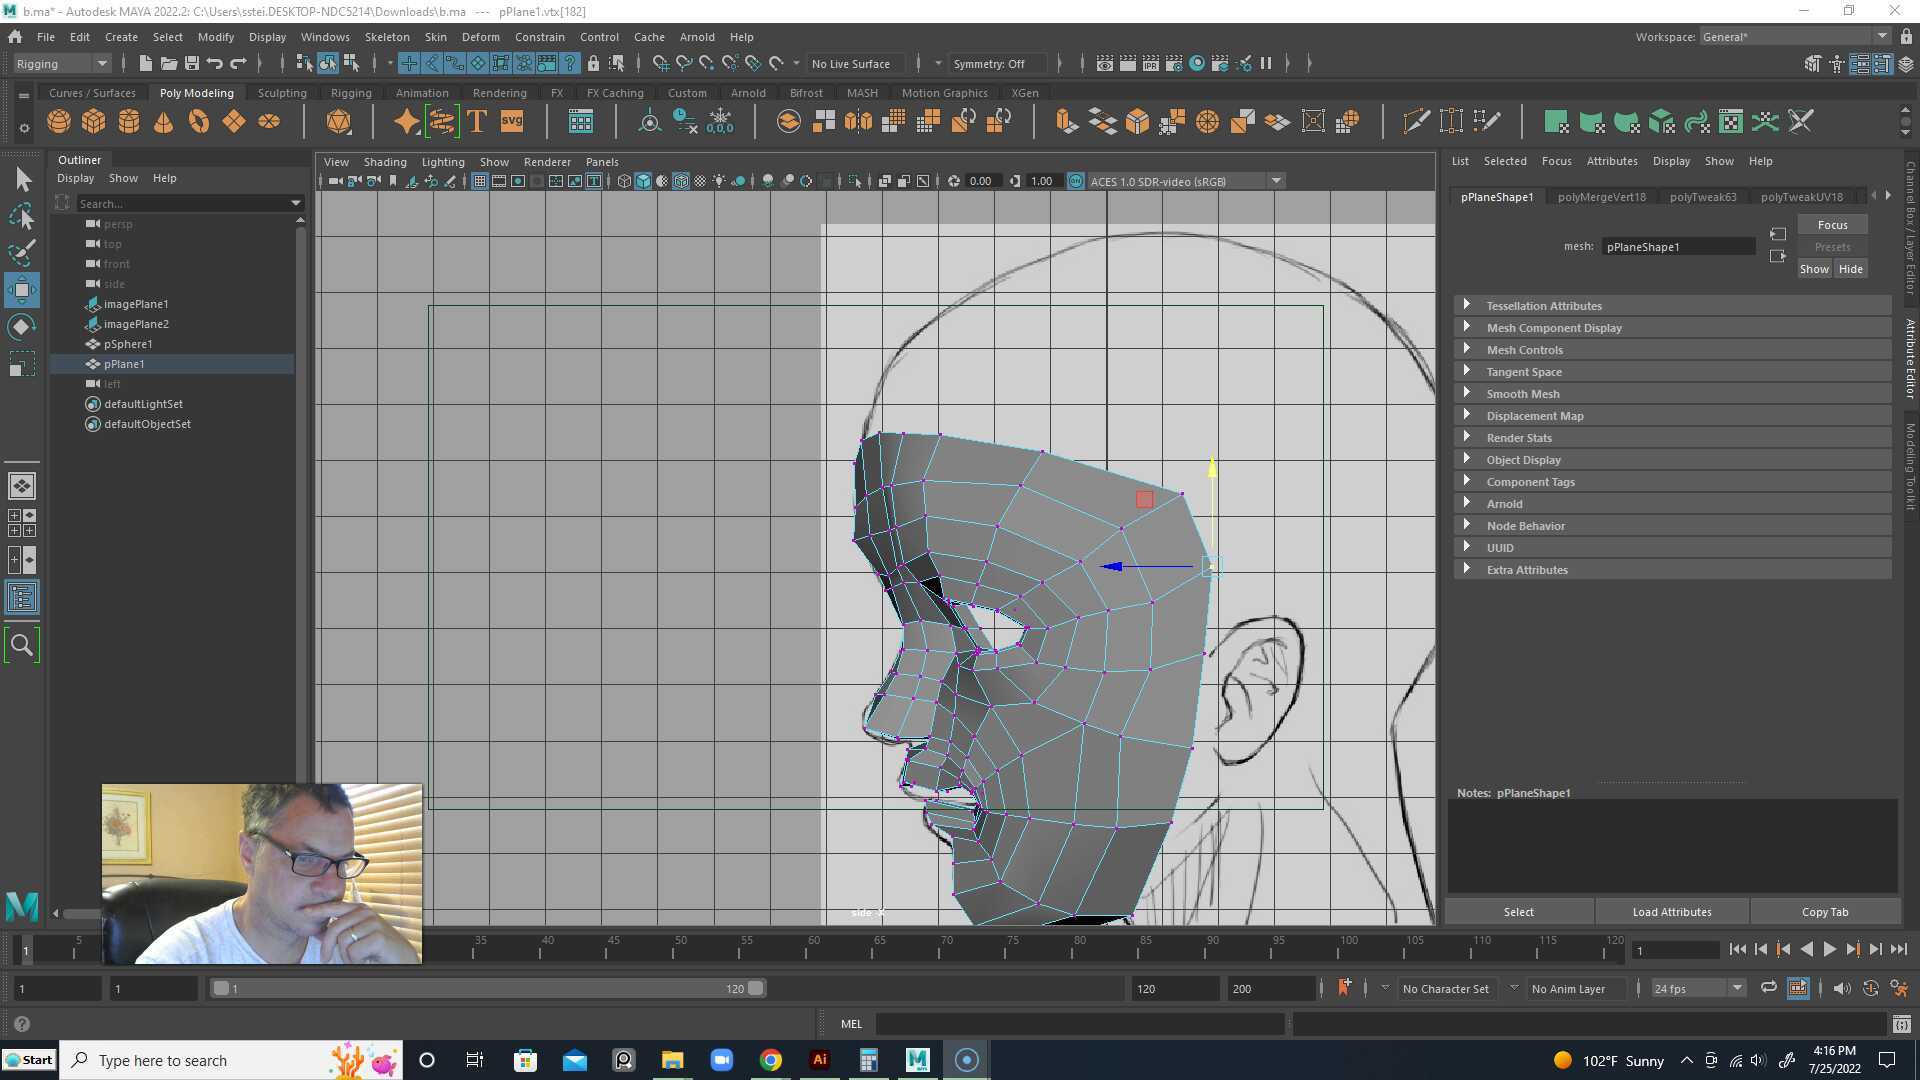Select the Type tool (T icon) on the shelf
This screenshot has width=1920, height=1080.
[x=476, y=120]
